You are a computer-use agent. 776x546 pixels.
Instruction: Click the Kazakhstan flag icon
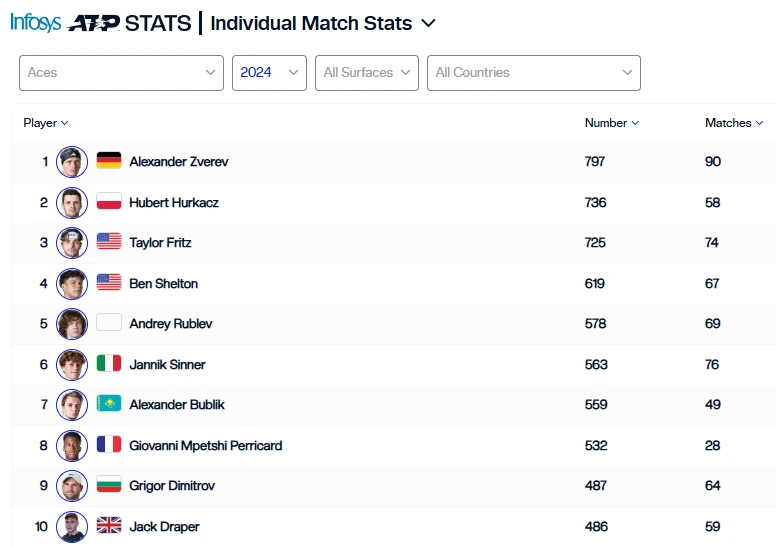click(x=109, y=404)
